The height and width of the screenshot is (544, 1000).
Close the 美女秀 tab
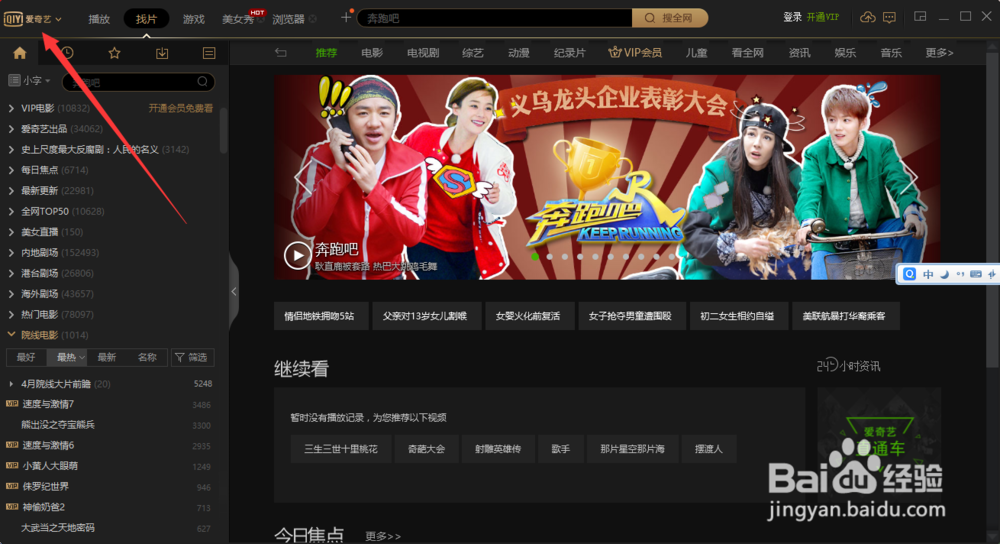point(261,19)
